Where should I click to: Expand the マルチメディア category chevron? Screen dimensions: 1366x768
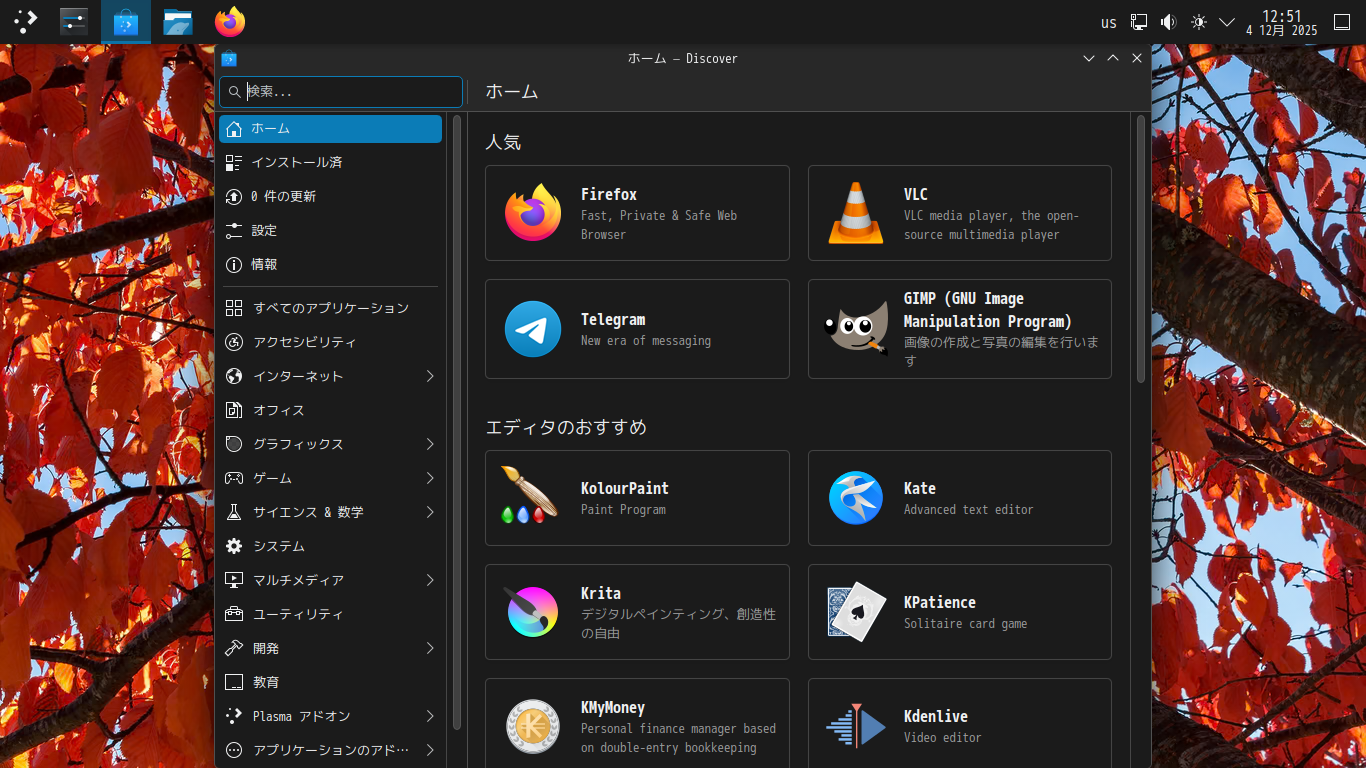click(x=430, y=580)
